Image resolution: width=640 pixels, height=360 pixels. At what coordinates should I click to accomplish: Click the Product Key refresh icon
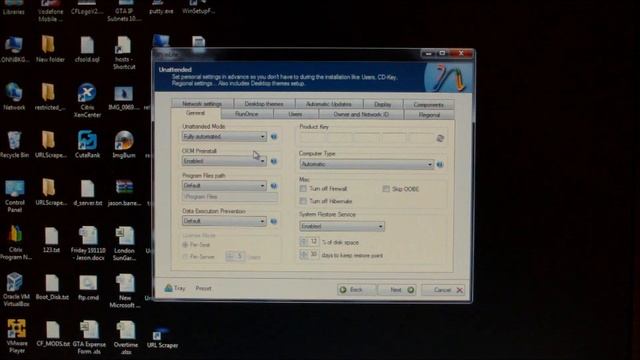[440, 138]
